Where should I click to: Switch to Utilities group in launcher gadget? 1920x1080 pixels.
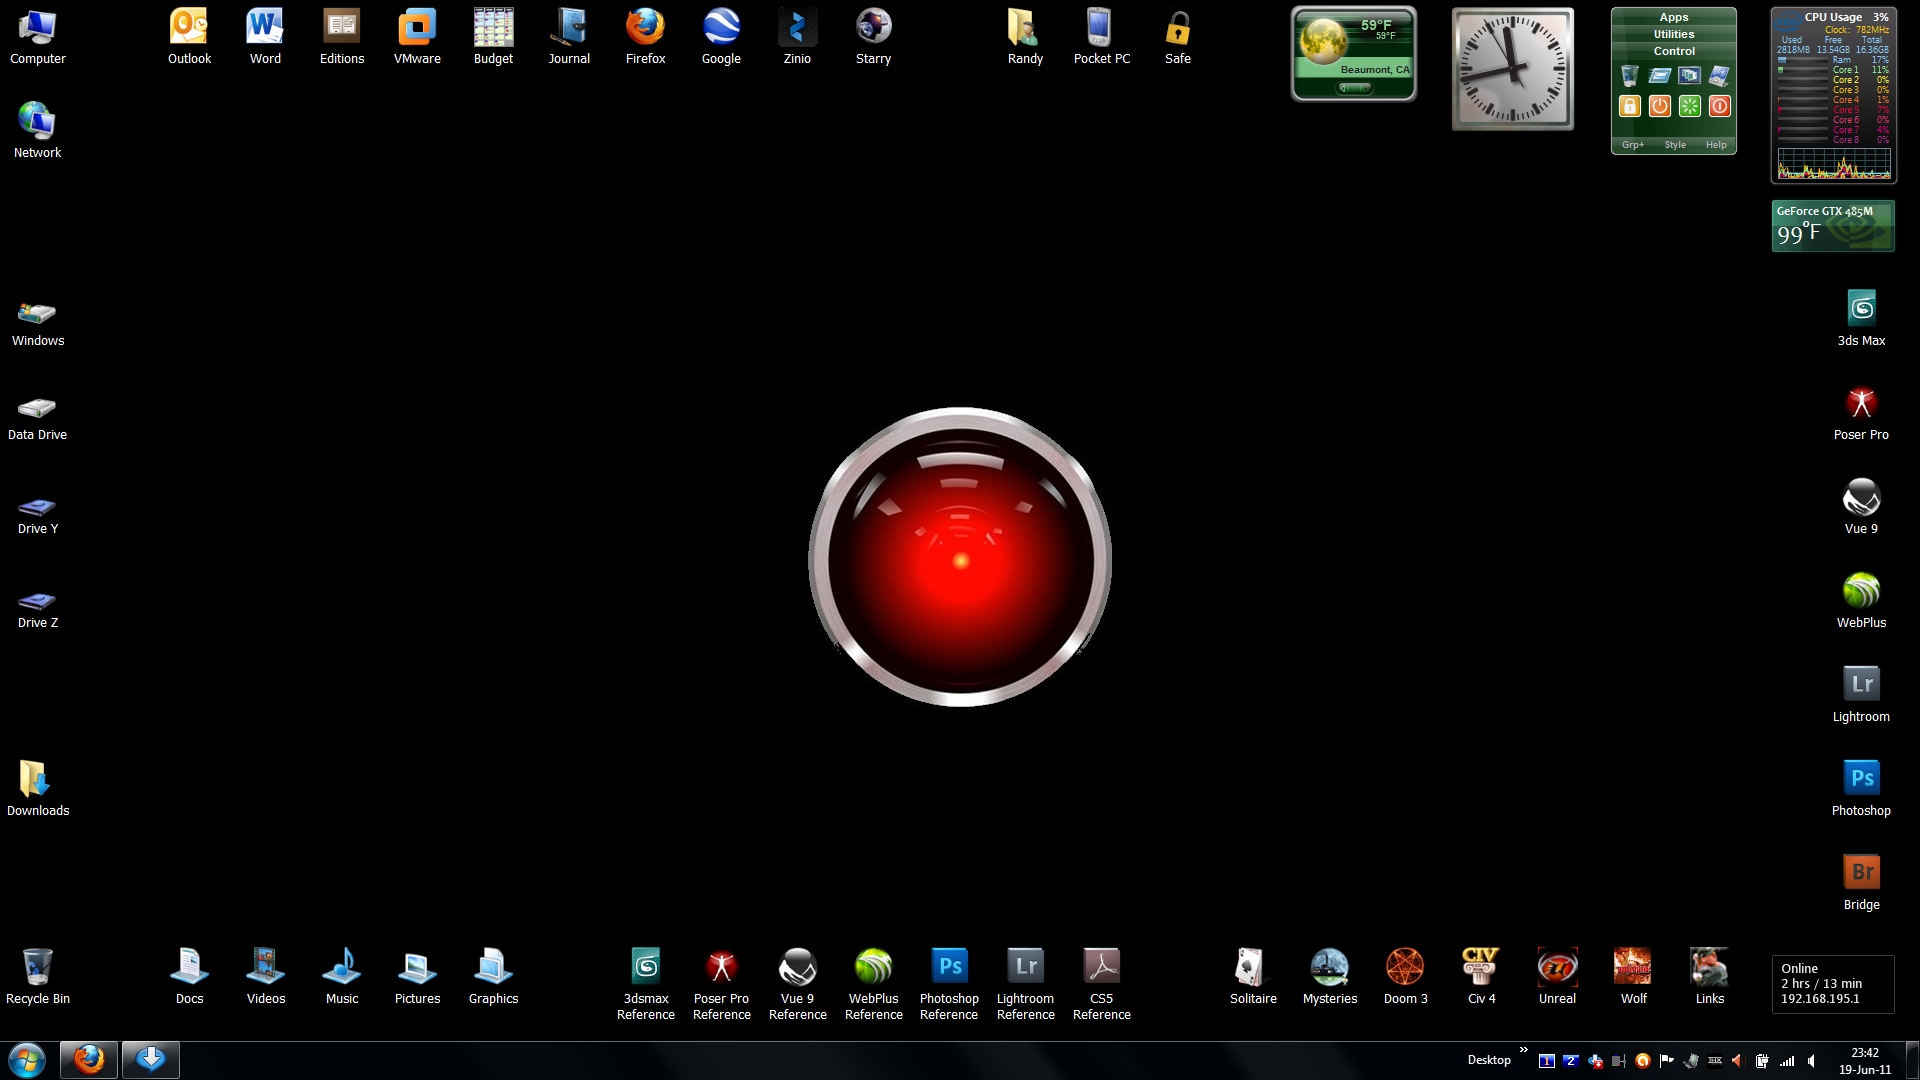coord(1674,34)
